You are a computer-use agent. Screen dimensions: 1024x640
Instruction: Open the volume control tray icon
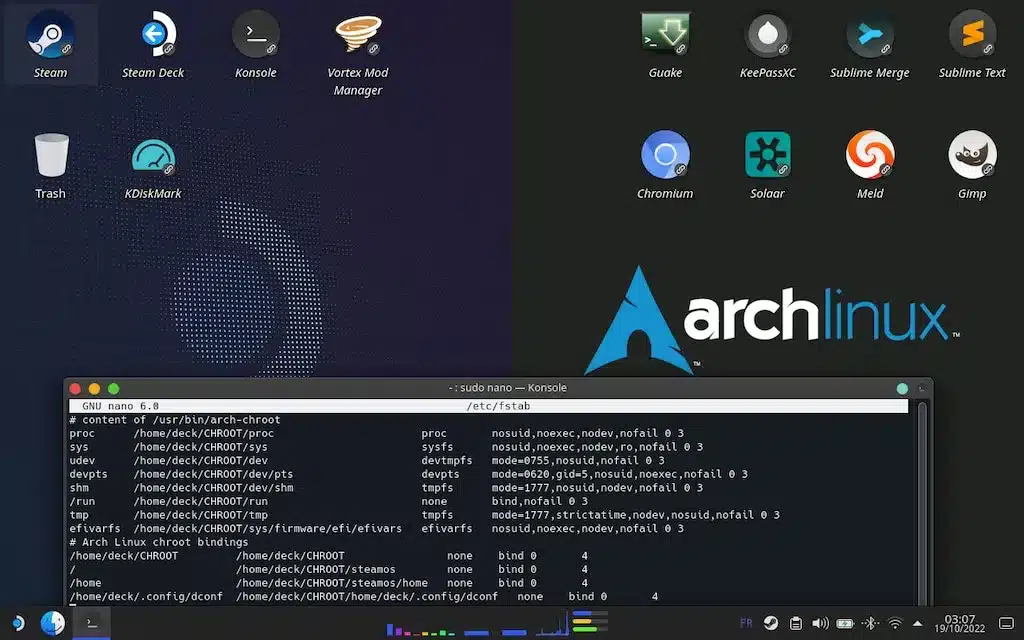[x=820, y=623]
